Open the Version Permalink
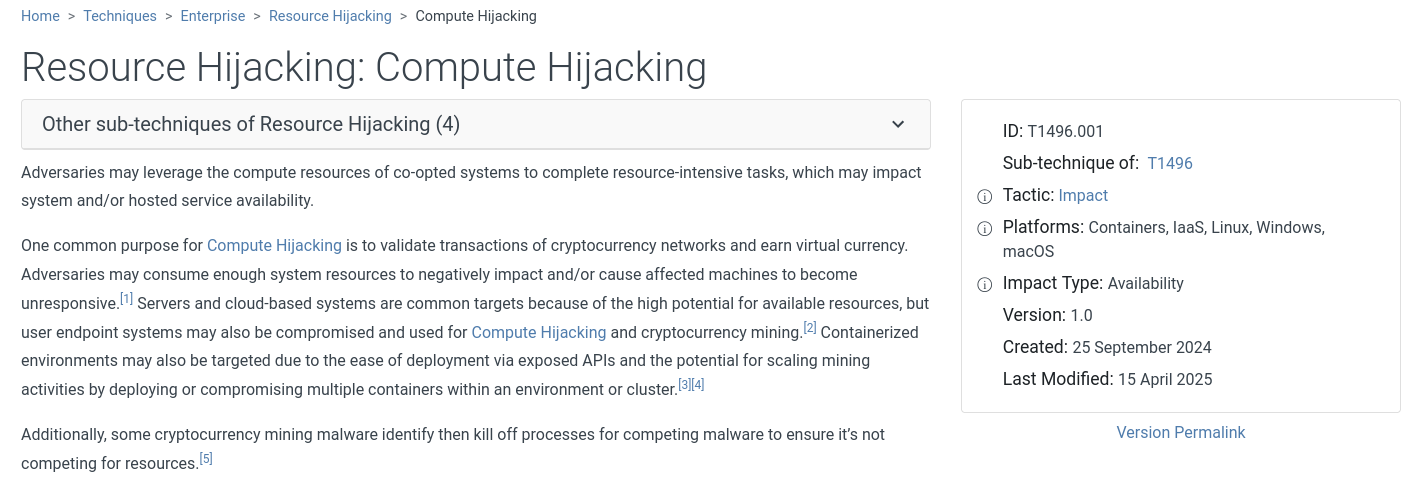 click(x=1181, y=432)
